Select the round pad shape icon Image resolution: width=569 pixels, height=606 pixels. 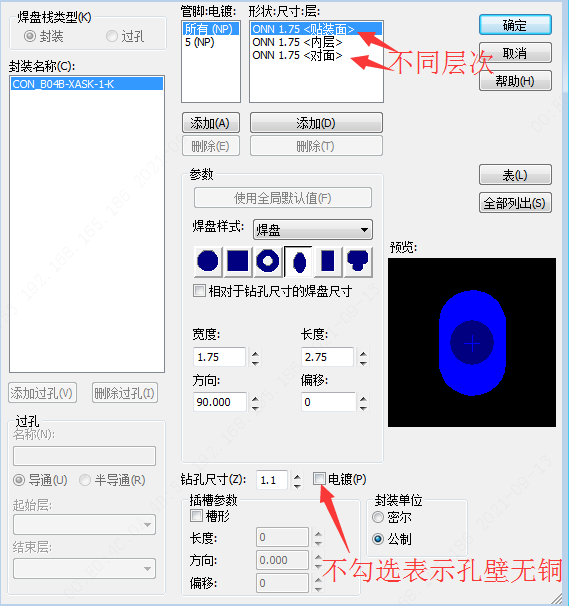[x=208, y=261]
